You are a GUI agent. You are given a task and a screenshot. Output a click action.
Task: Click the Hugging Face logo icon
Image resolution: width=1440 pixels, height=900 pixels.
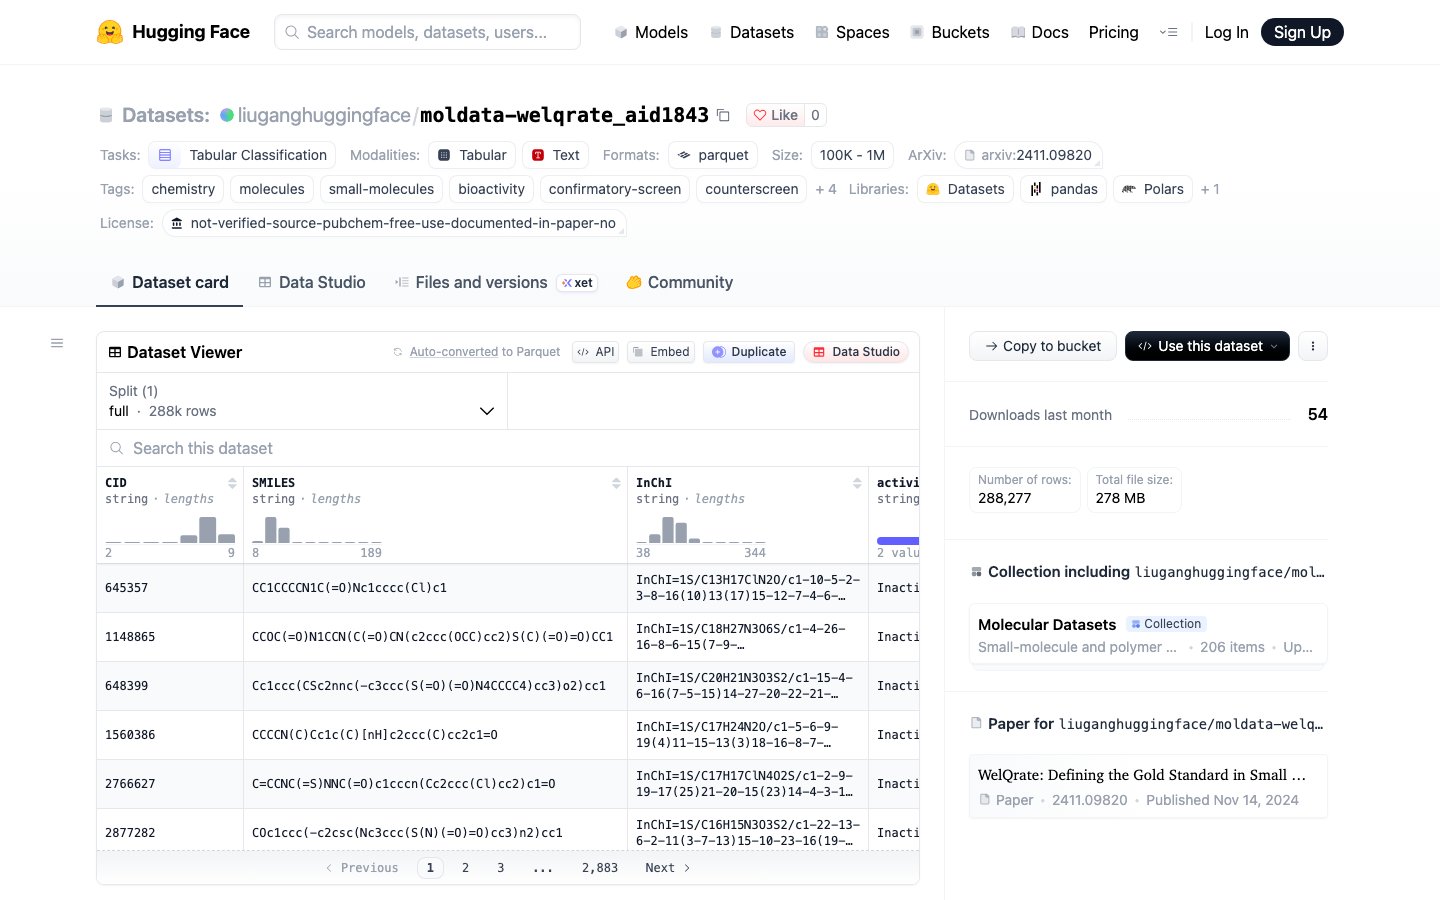[110, 32]
